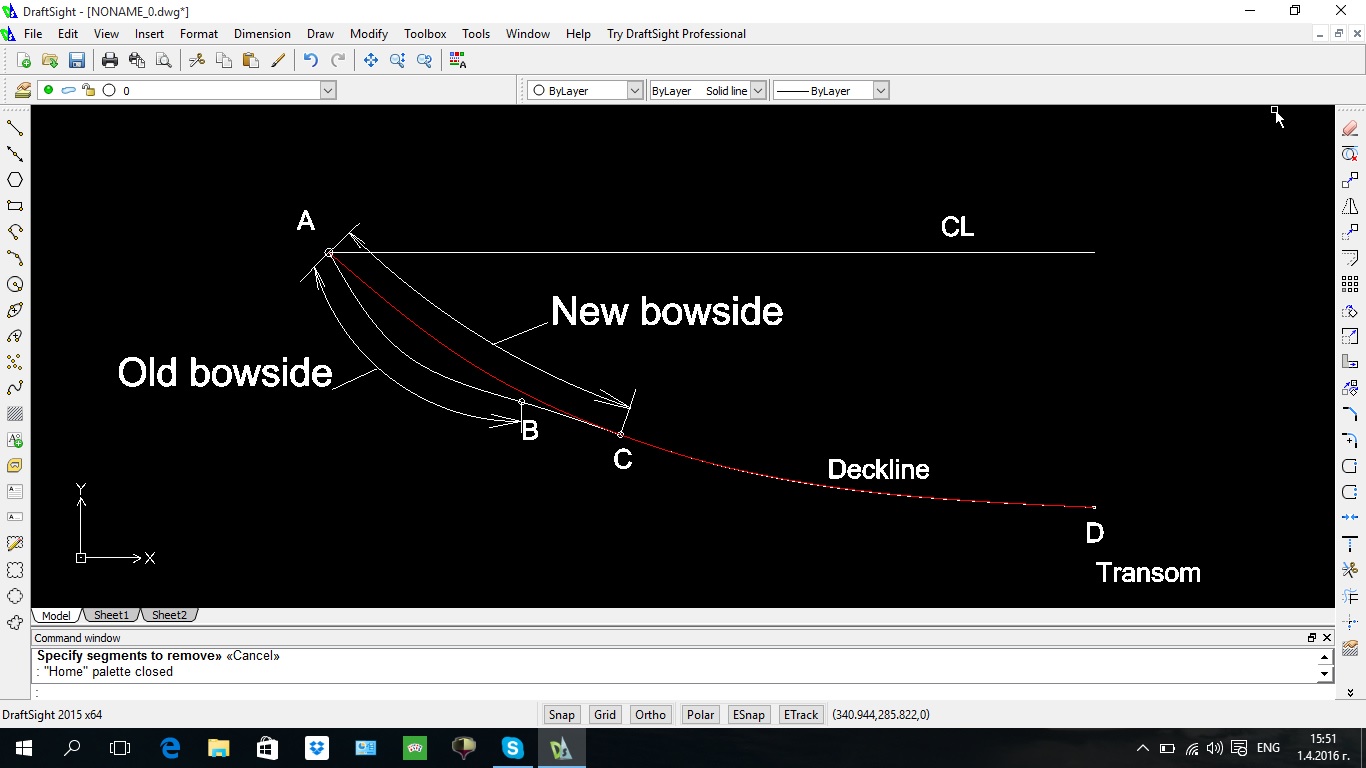
Task: Select the Polygon draw tool
Action: [x=15, y=180]
